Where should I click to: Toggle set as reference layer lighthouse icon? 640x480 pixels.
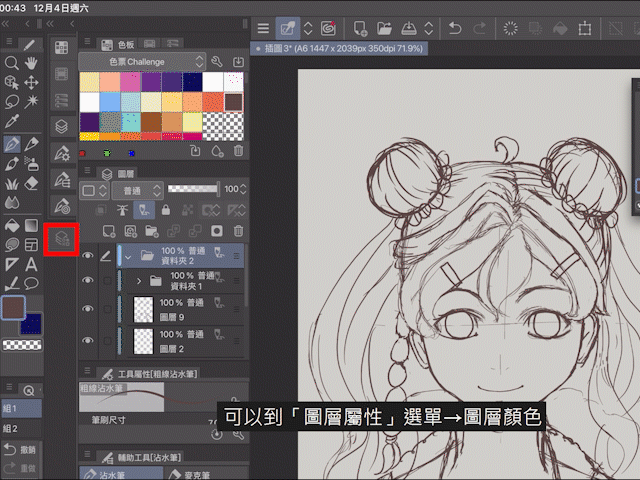tap(122, 210)
